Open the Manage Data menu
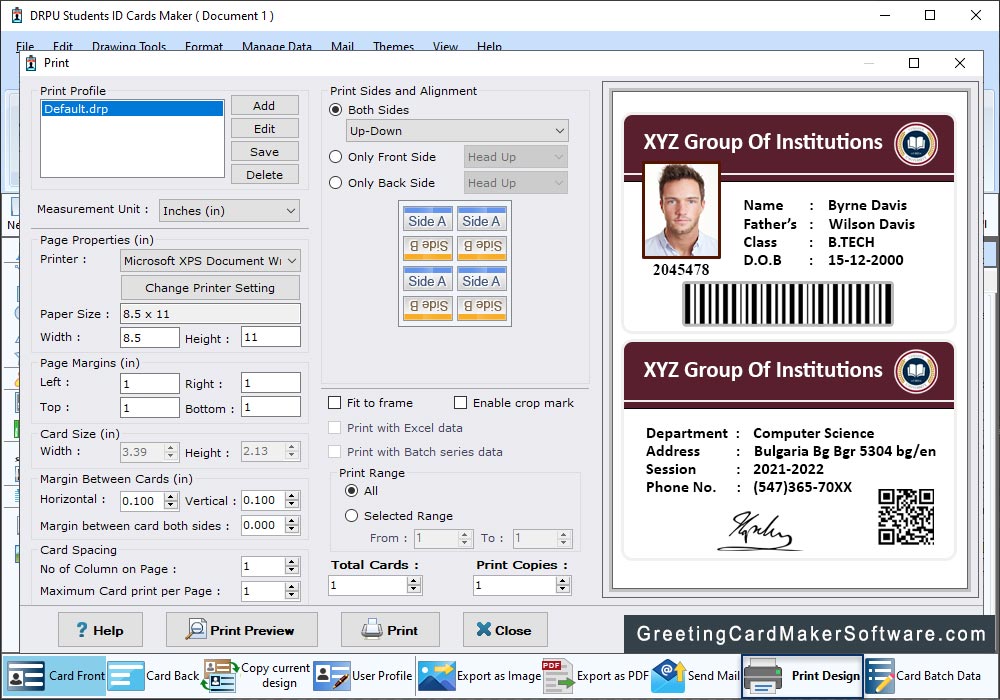Viewport: 1000px width, 700px height. 277,47
